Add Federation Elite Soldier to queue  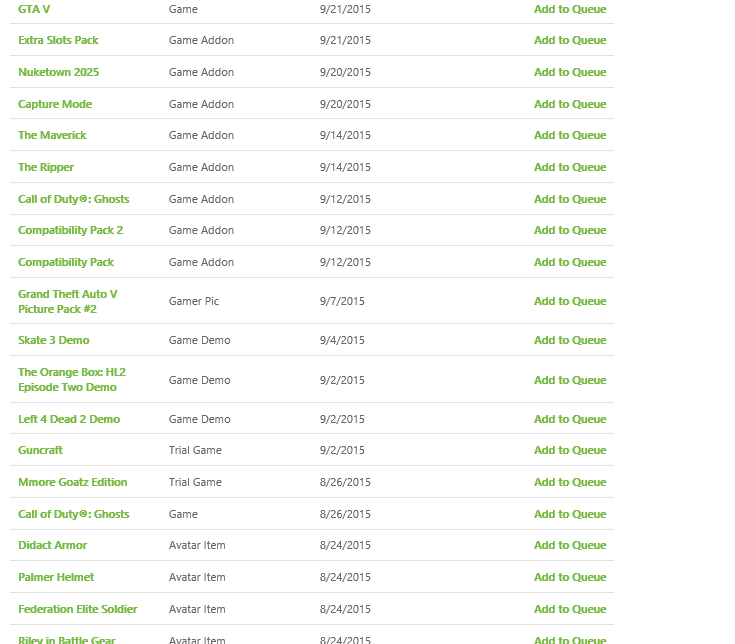570,609
